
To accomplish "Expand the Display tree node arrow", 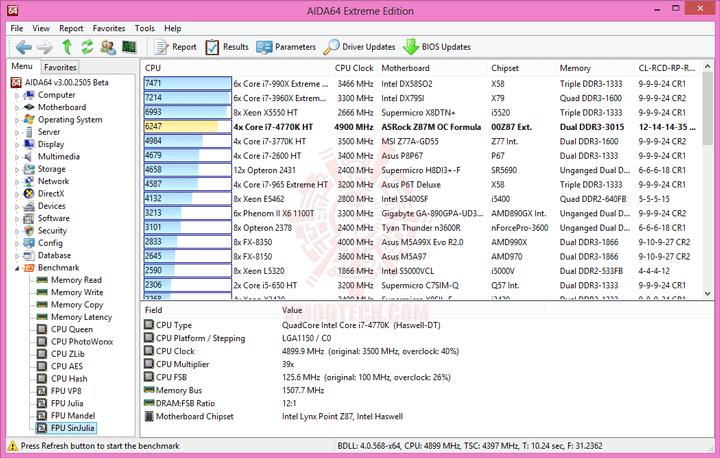I will 17,145.
